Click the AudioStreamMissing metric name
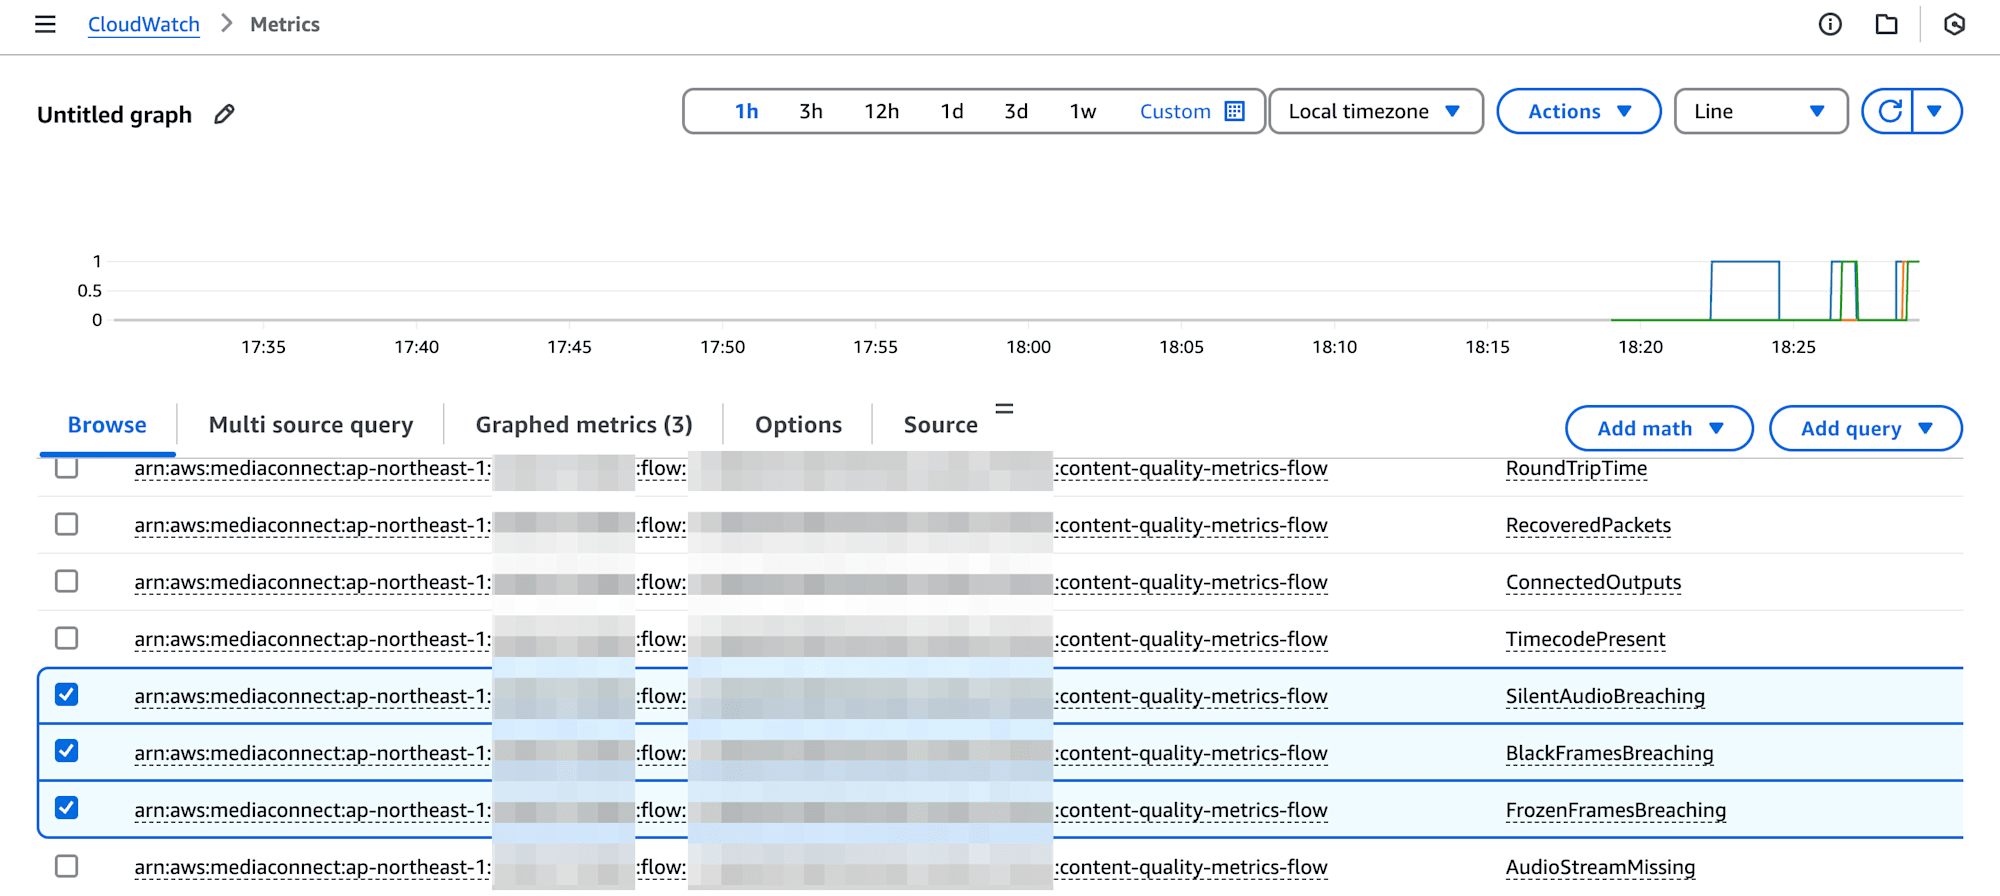 click(x=1600, y=867)
